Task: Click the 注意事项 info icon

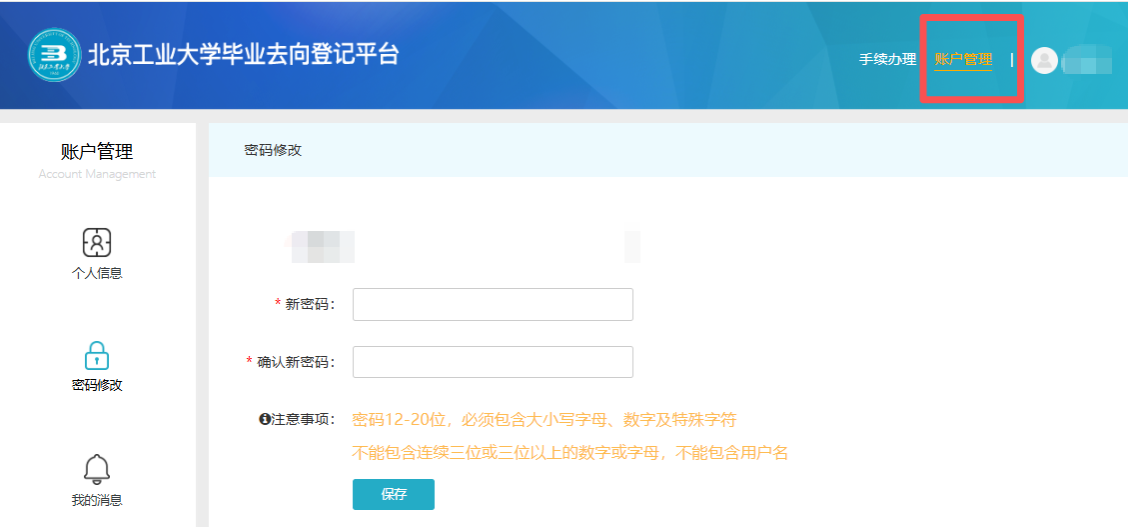Action: coord(265,420)
